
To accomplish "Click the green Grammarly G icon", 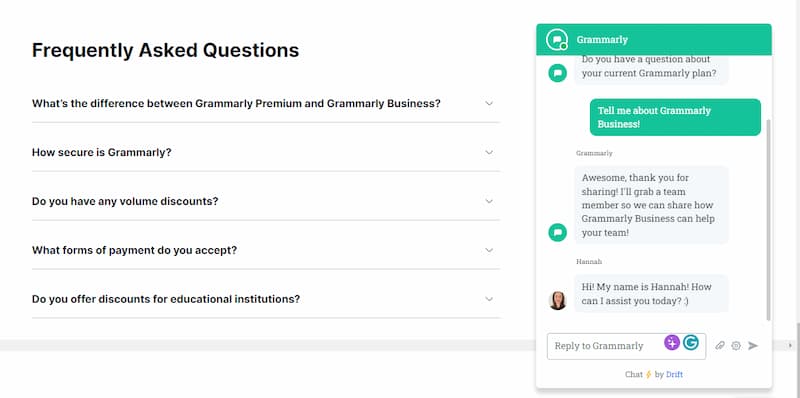I will pyautogui.click(x=691, y=342).
